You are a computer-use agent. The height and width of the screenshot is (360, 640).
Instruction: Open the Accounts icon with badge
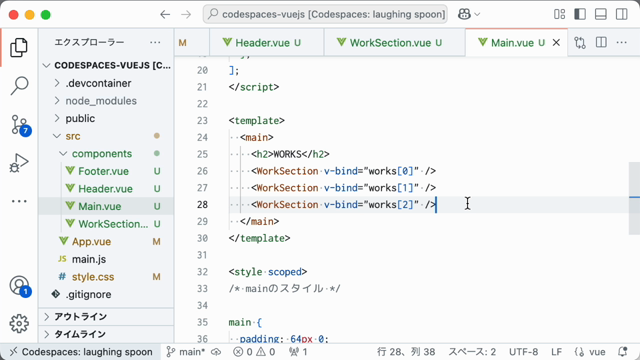coord(20,286)
